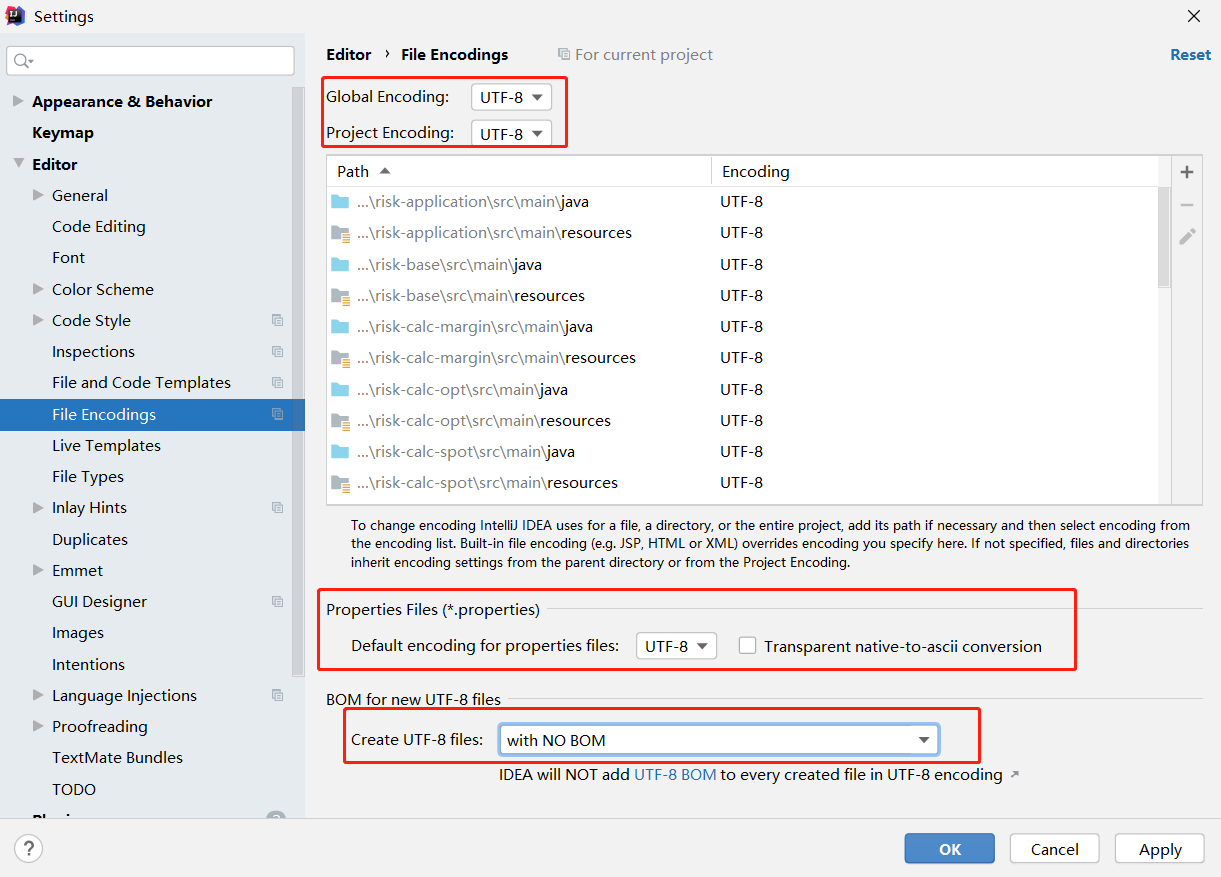The image size is (1221, 877).
Task: Click UTF-8 encoding cell of risk-base java row
Action: (x=741, y=265)
